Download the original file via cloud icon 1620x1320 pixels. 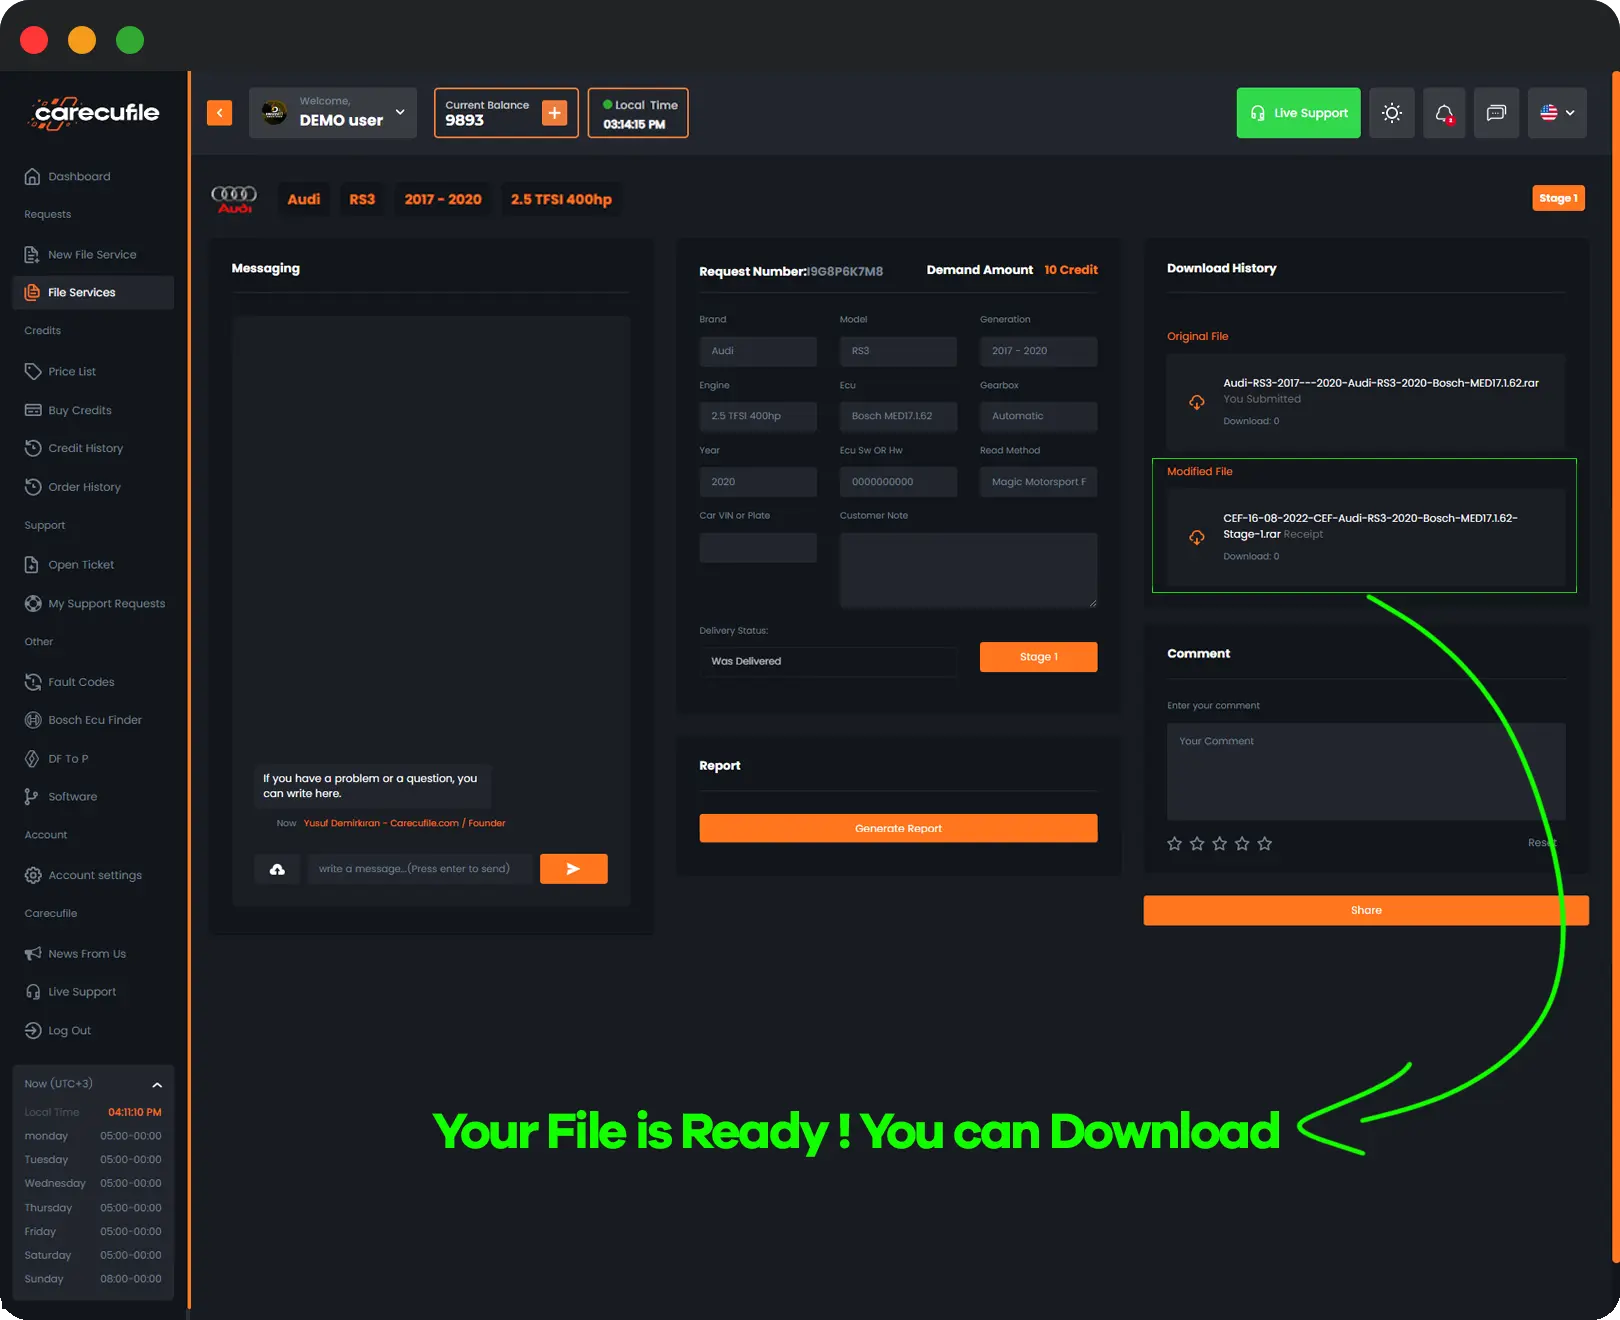pyautogui.click(x=1196, y=402)
